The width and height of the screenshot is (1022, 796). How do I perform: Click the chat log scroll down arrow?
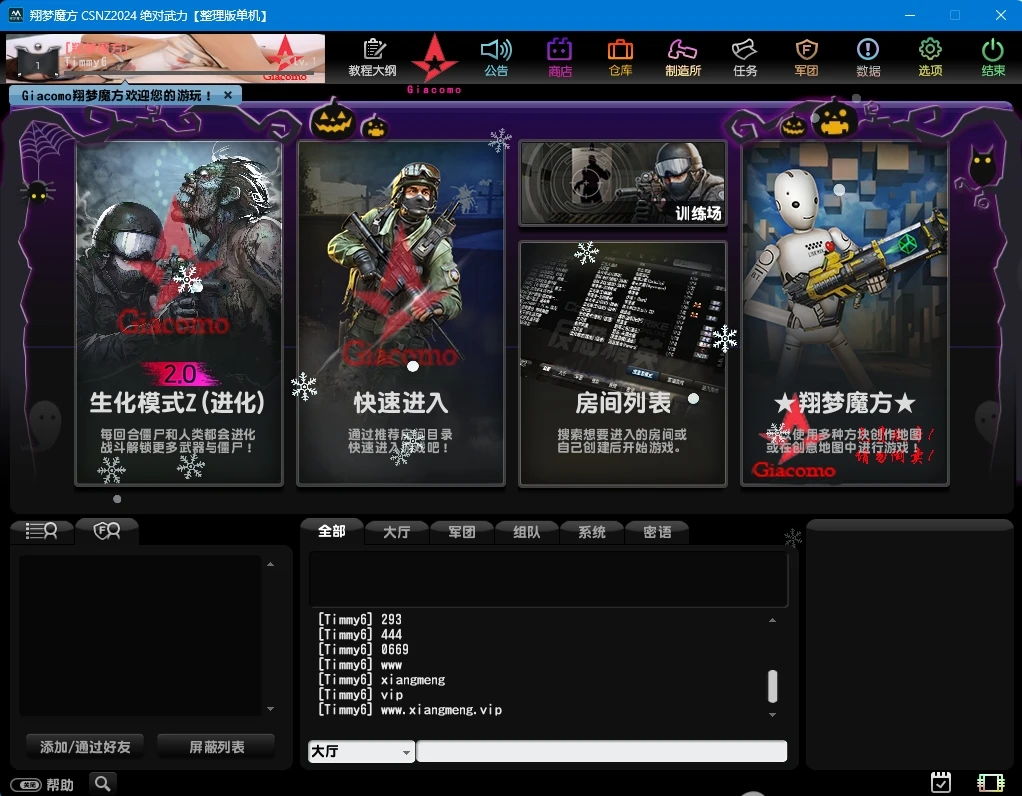click(772, 715)
